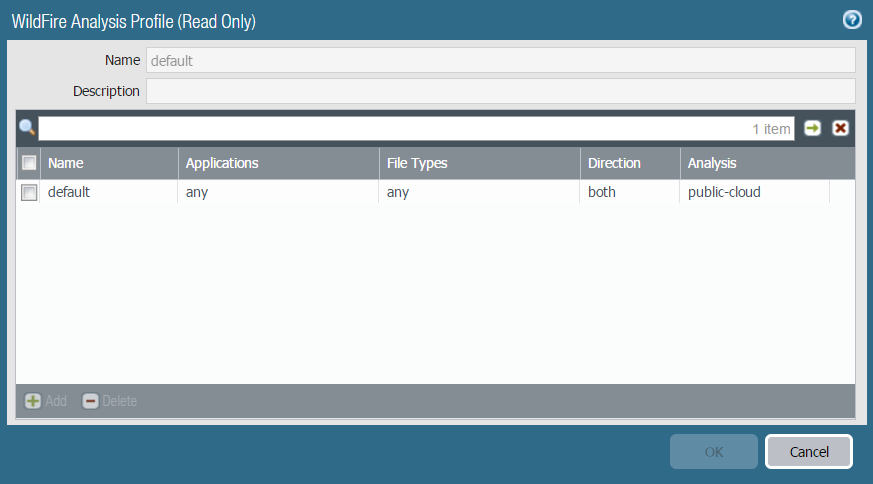Cancel the WildFire profile dialog
The image size is (873, 484).
(809, 452)
